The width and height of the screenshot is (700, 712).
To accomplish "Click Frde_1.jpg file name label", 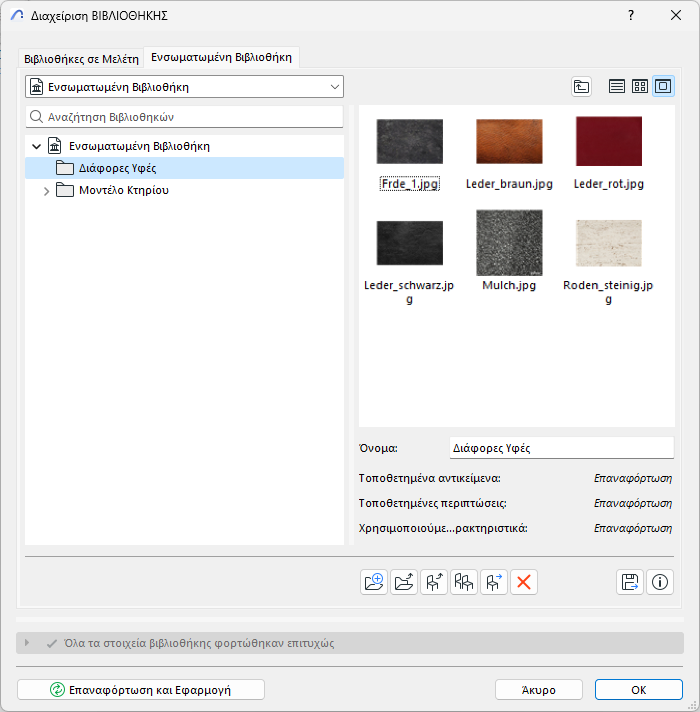I will [x=409, y=184].
